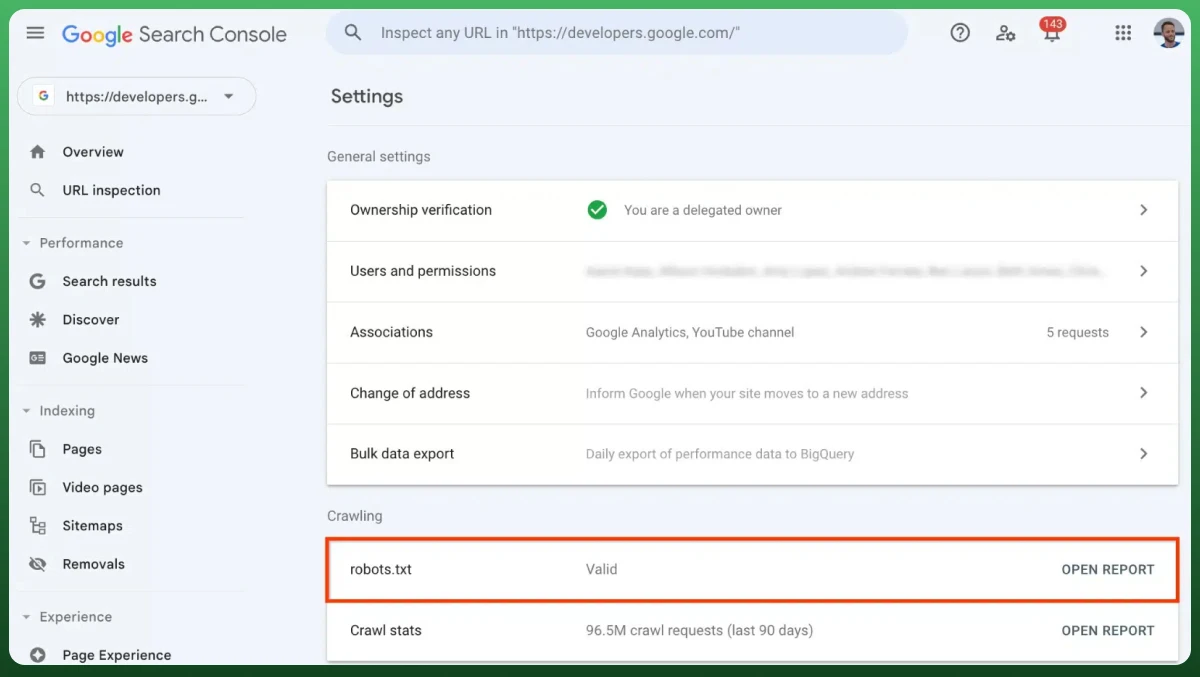Click the Discover asterisk icon
The image size is (1200, 677).
[x=38, y=320]
